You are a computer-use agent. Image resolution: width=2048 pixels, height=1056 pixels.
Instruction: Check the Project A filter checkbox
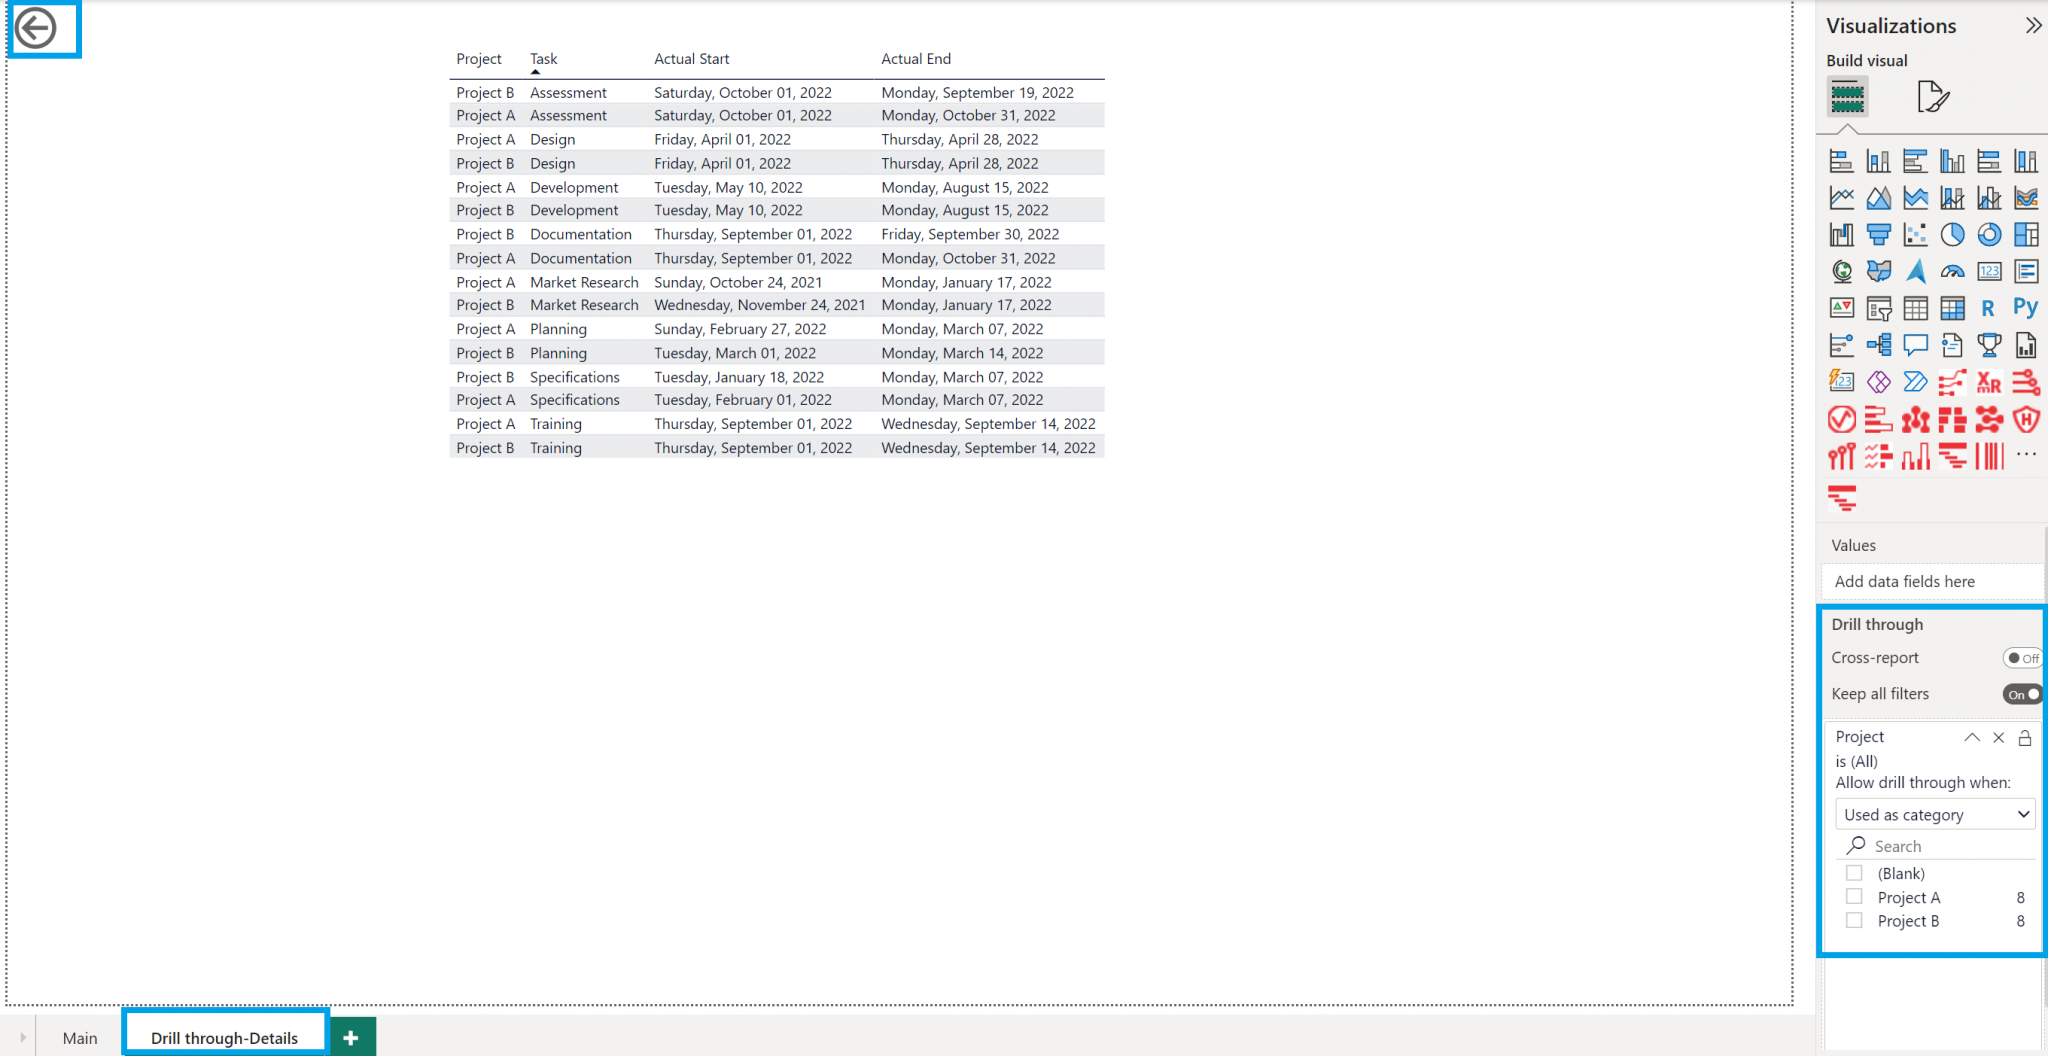pyautogui.click(x=1854, y=897)
